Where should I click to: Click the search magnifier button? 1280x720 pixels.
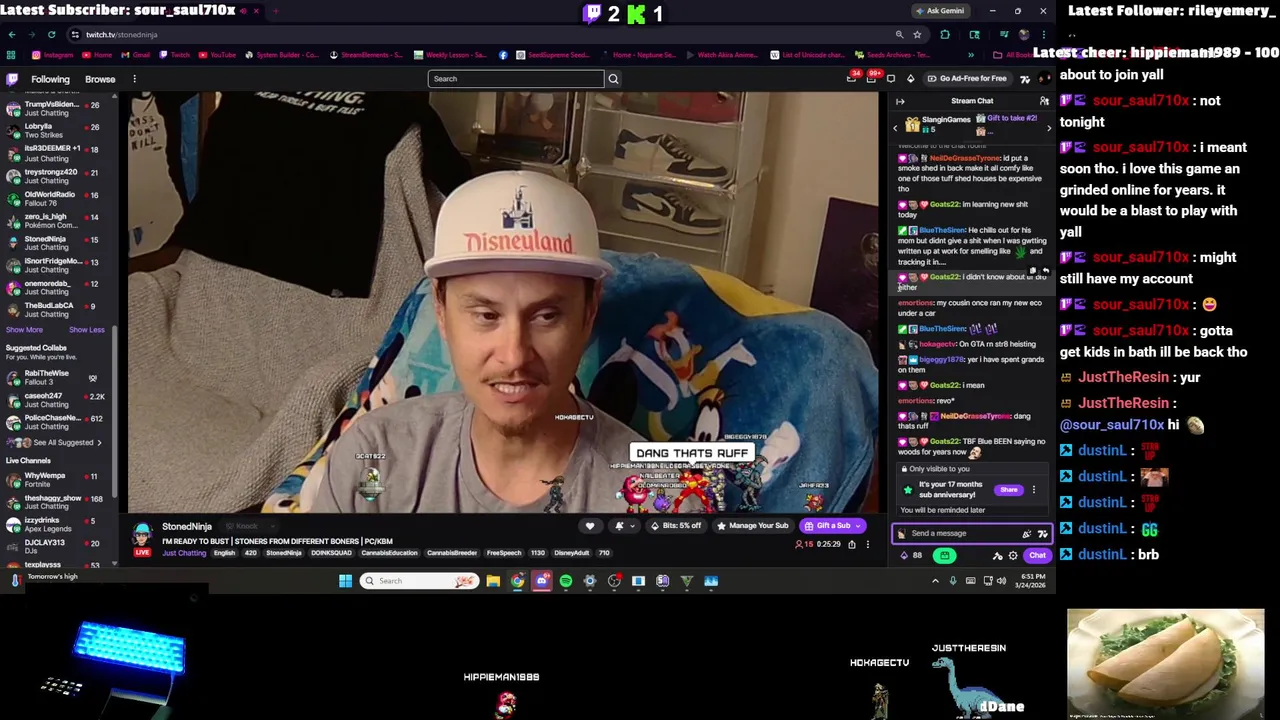coord(613,79)
